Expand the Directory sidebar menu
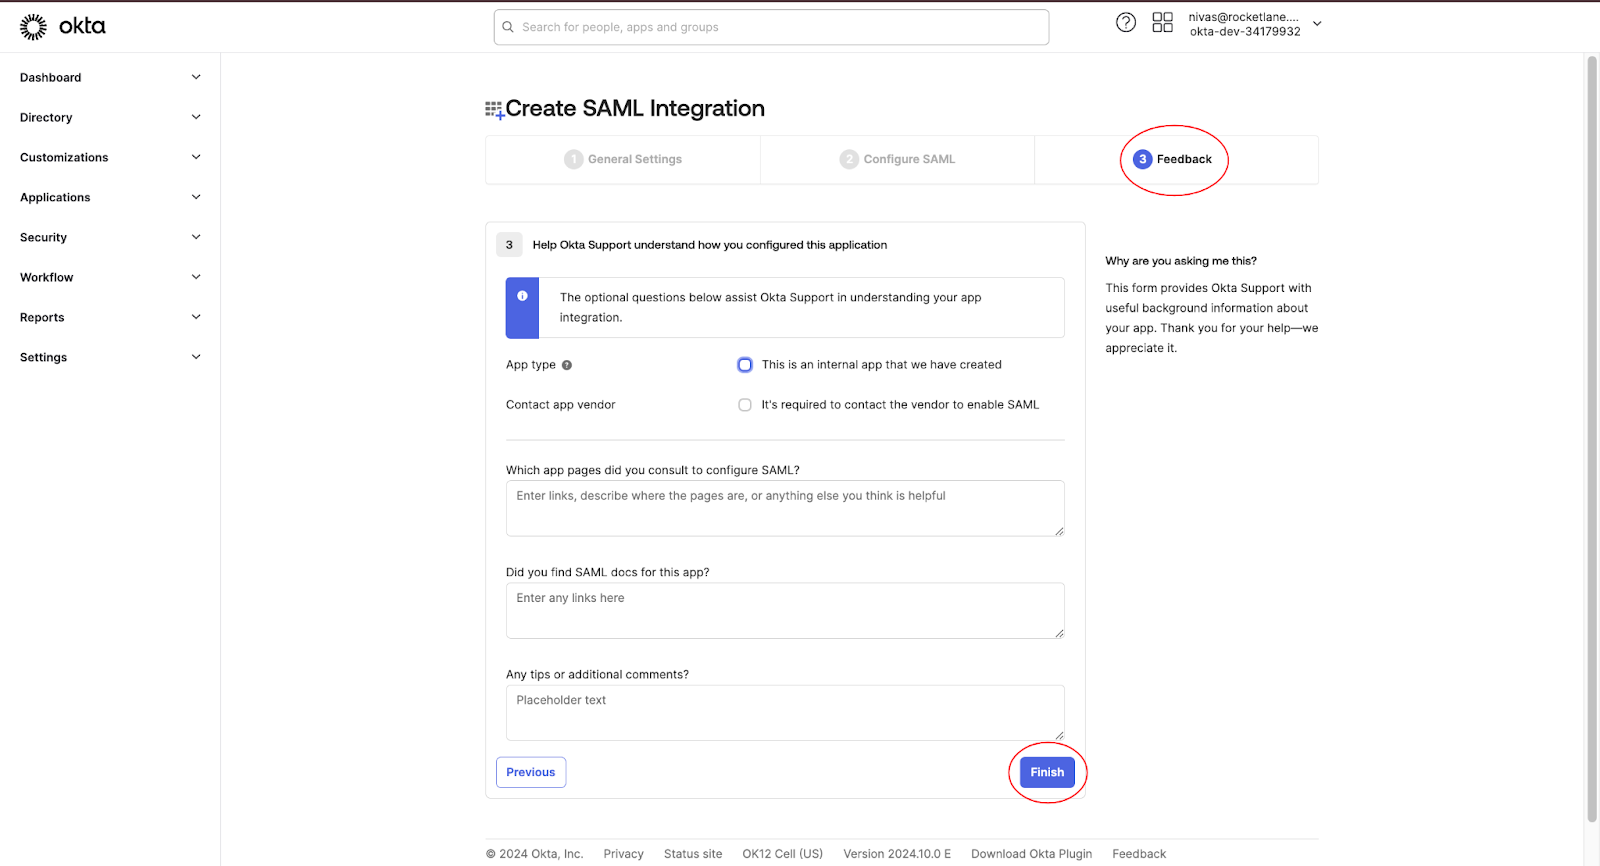This screenshot has width=1600, height=866. pyautogui.click(x=110, y=117)
